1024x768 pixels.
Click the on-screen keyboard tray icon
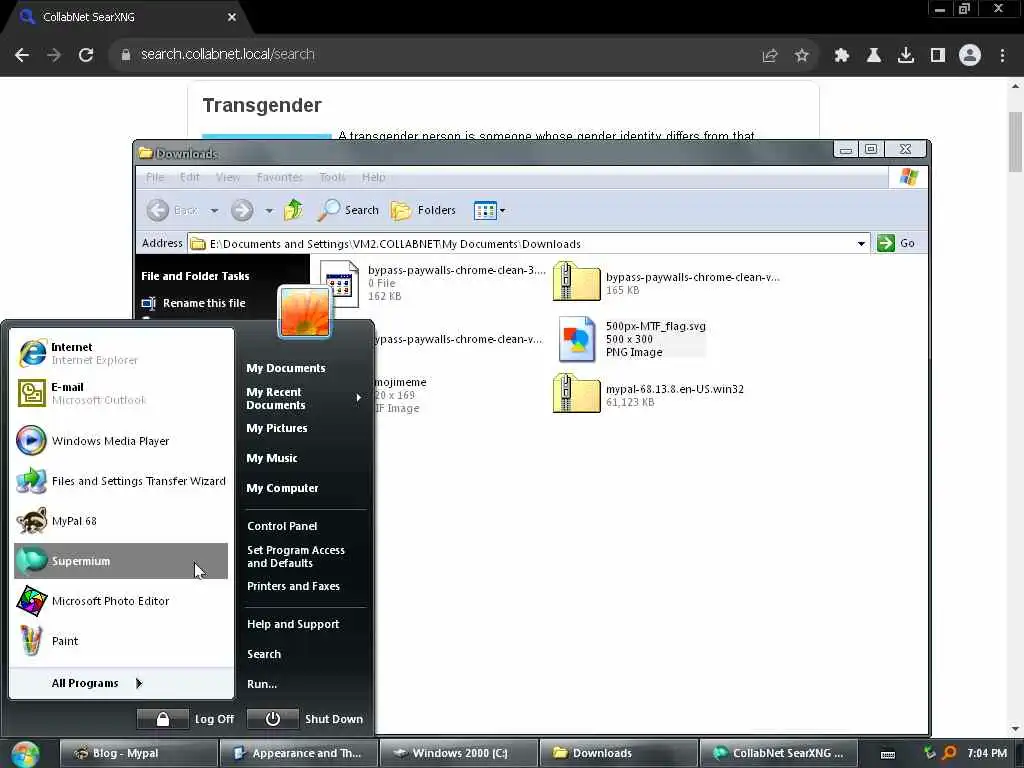(888, 754)
